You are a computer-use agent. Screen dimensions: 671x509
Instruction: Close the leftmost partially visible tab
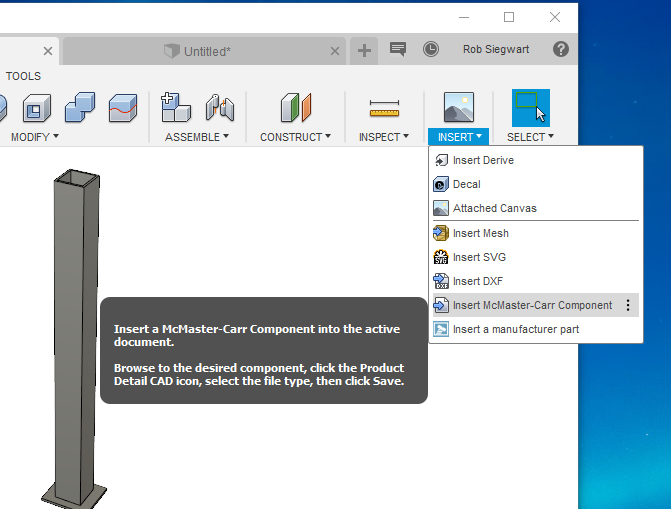48,51
